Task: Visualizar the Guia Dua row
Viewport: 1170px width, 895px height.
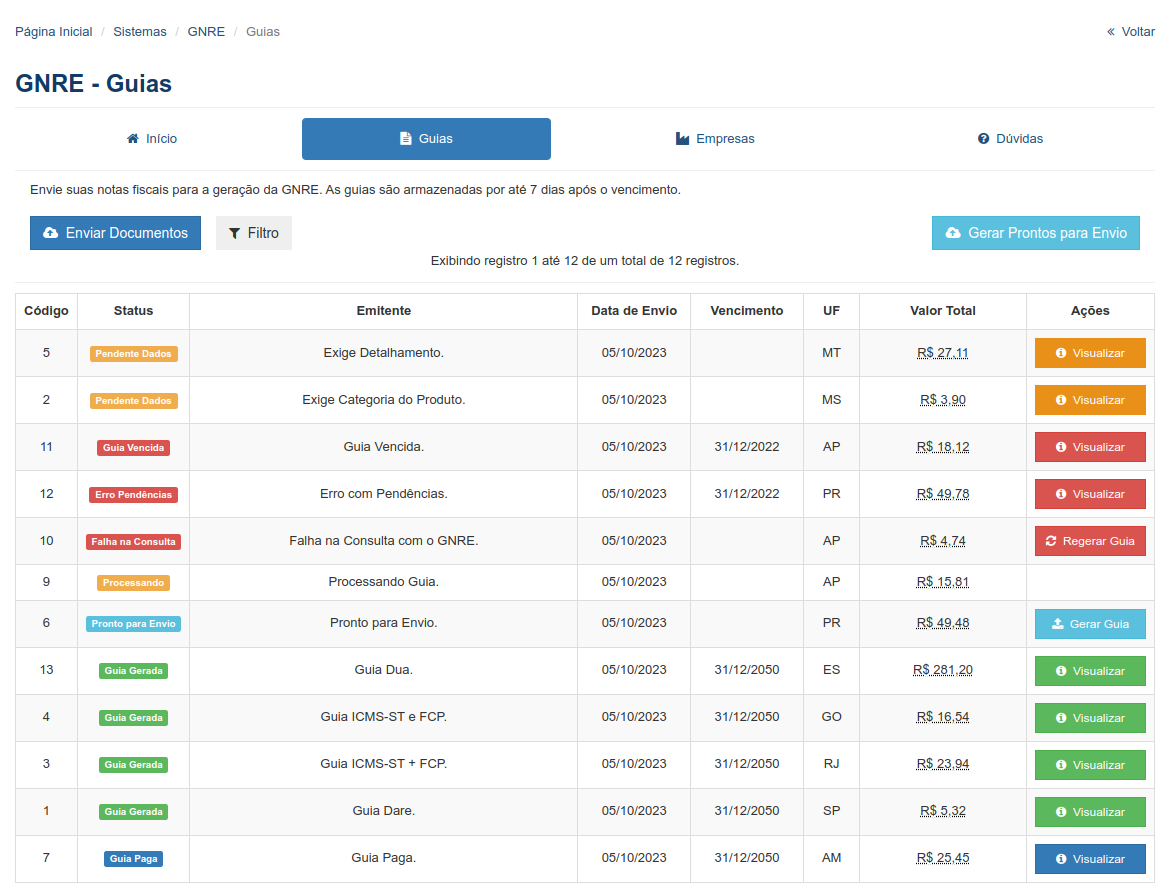Action: (x=1090, y=671)
